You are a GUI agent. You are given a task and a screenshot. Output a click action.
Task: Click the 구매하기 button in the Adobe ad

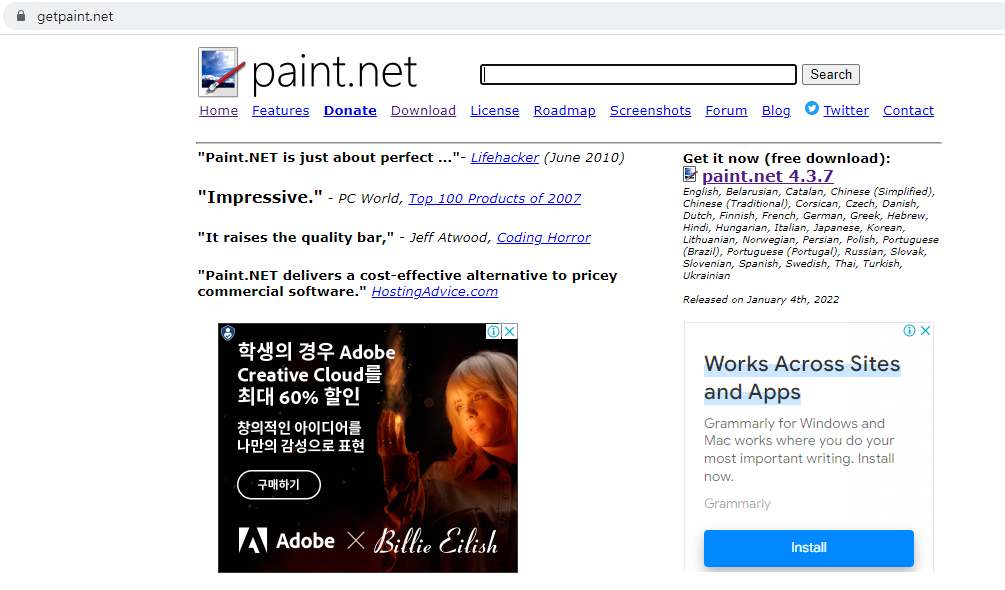pyautogui.click(x=278, y=484)
